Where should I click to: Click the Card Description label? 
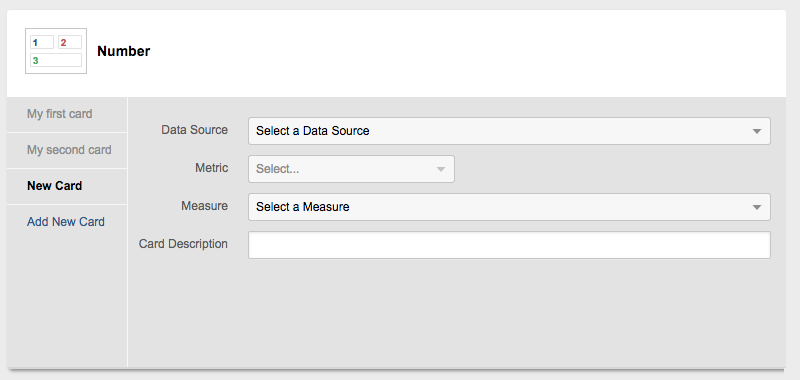click(183, 244)
